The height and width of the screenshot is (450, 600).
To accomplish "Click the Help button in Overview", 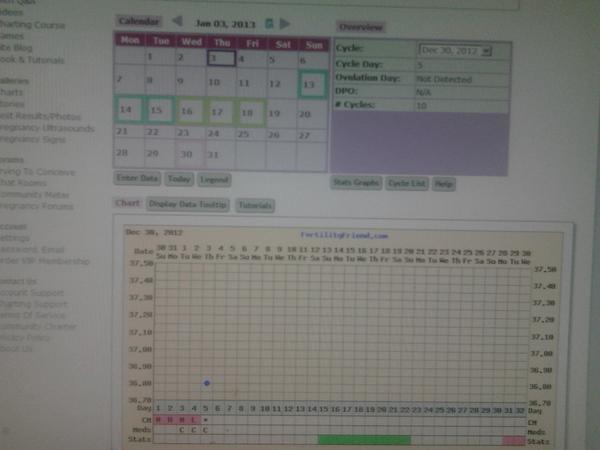I will [444, 183].
